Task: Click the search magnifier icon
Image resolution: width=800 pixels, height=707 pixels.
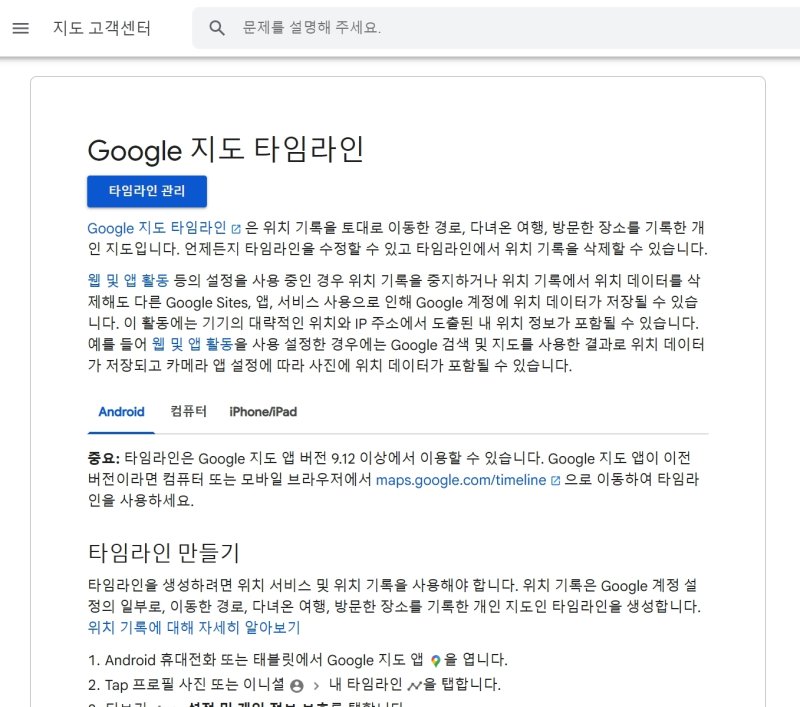Action: coord(217,28)
